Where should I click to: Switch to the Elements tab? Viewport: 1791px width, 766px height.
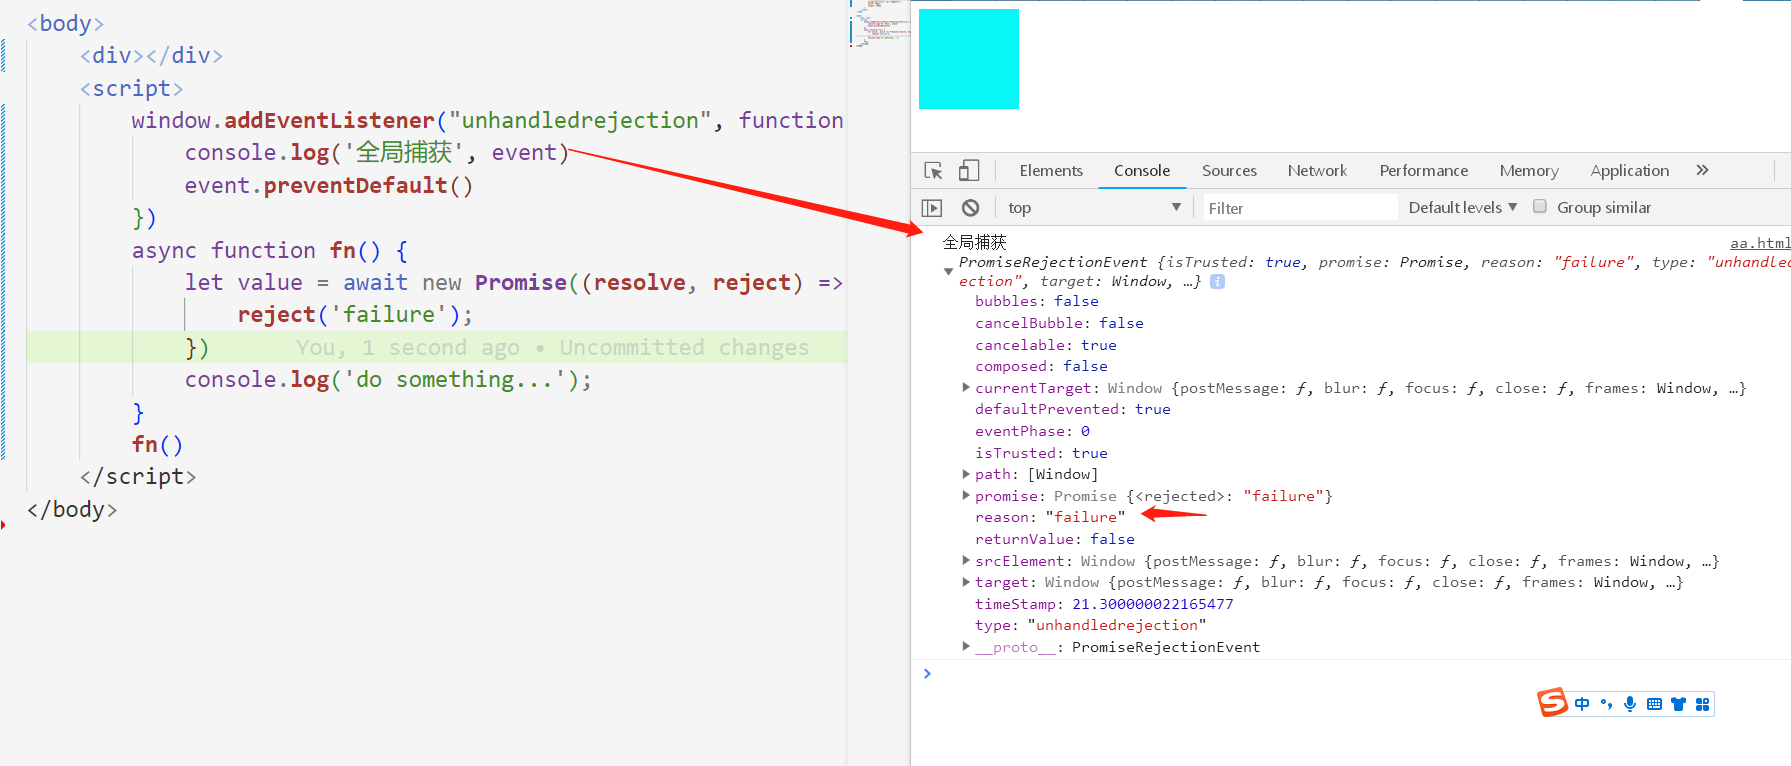tap(1051, 171)
